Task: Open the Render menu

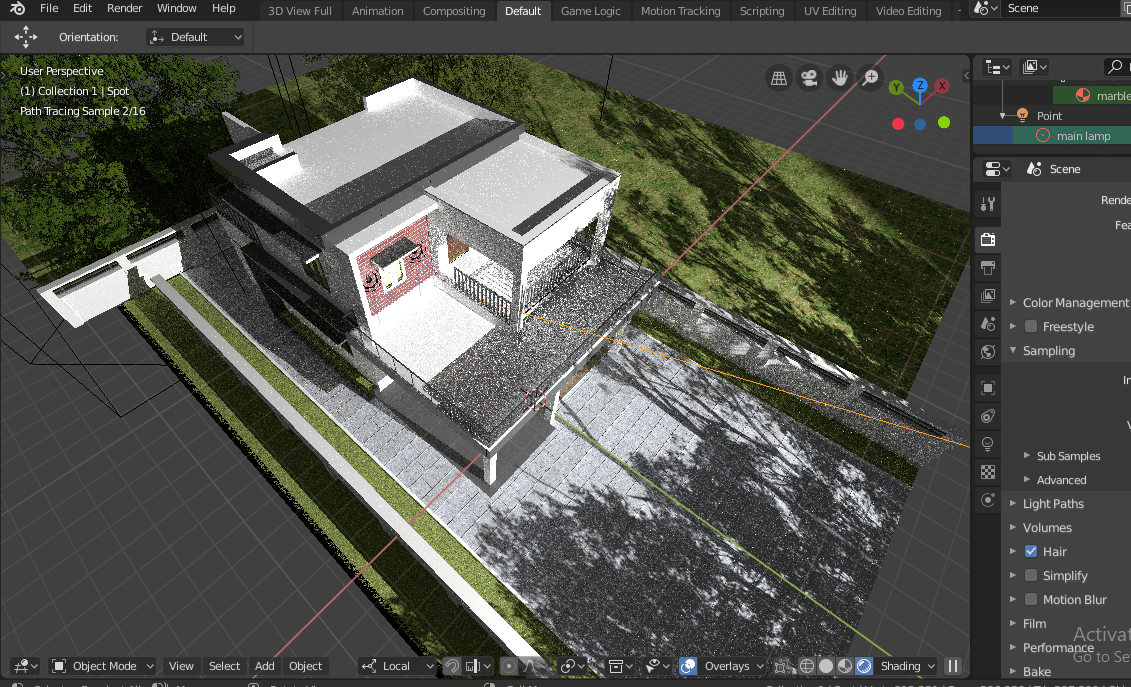Action: (124, 8)
